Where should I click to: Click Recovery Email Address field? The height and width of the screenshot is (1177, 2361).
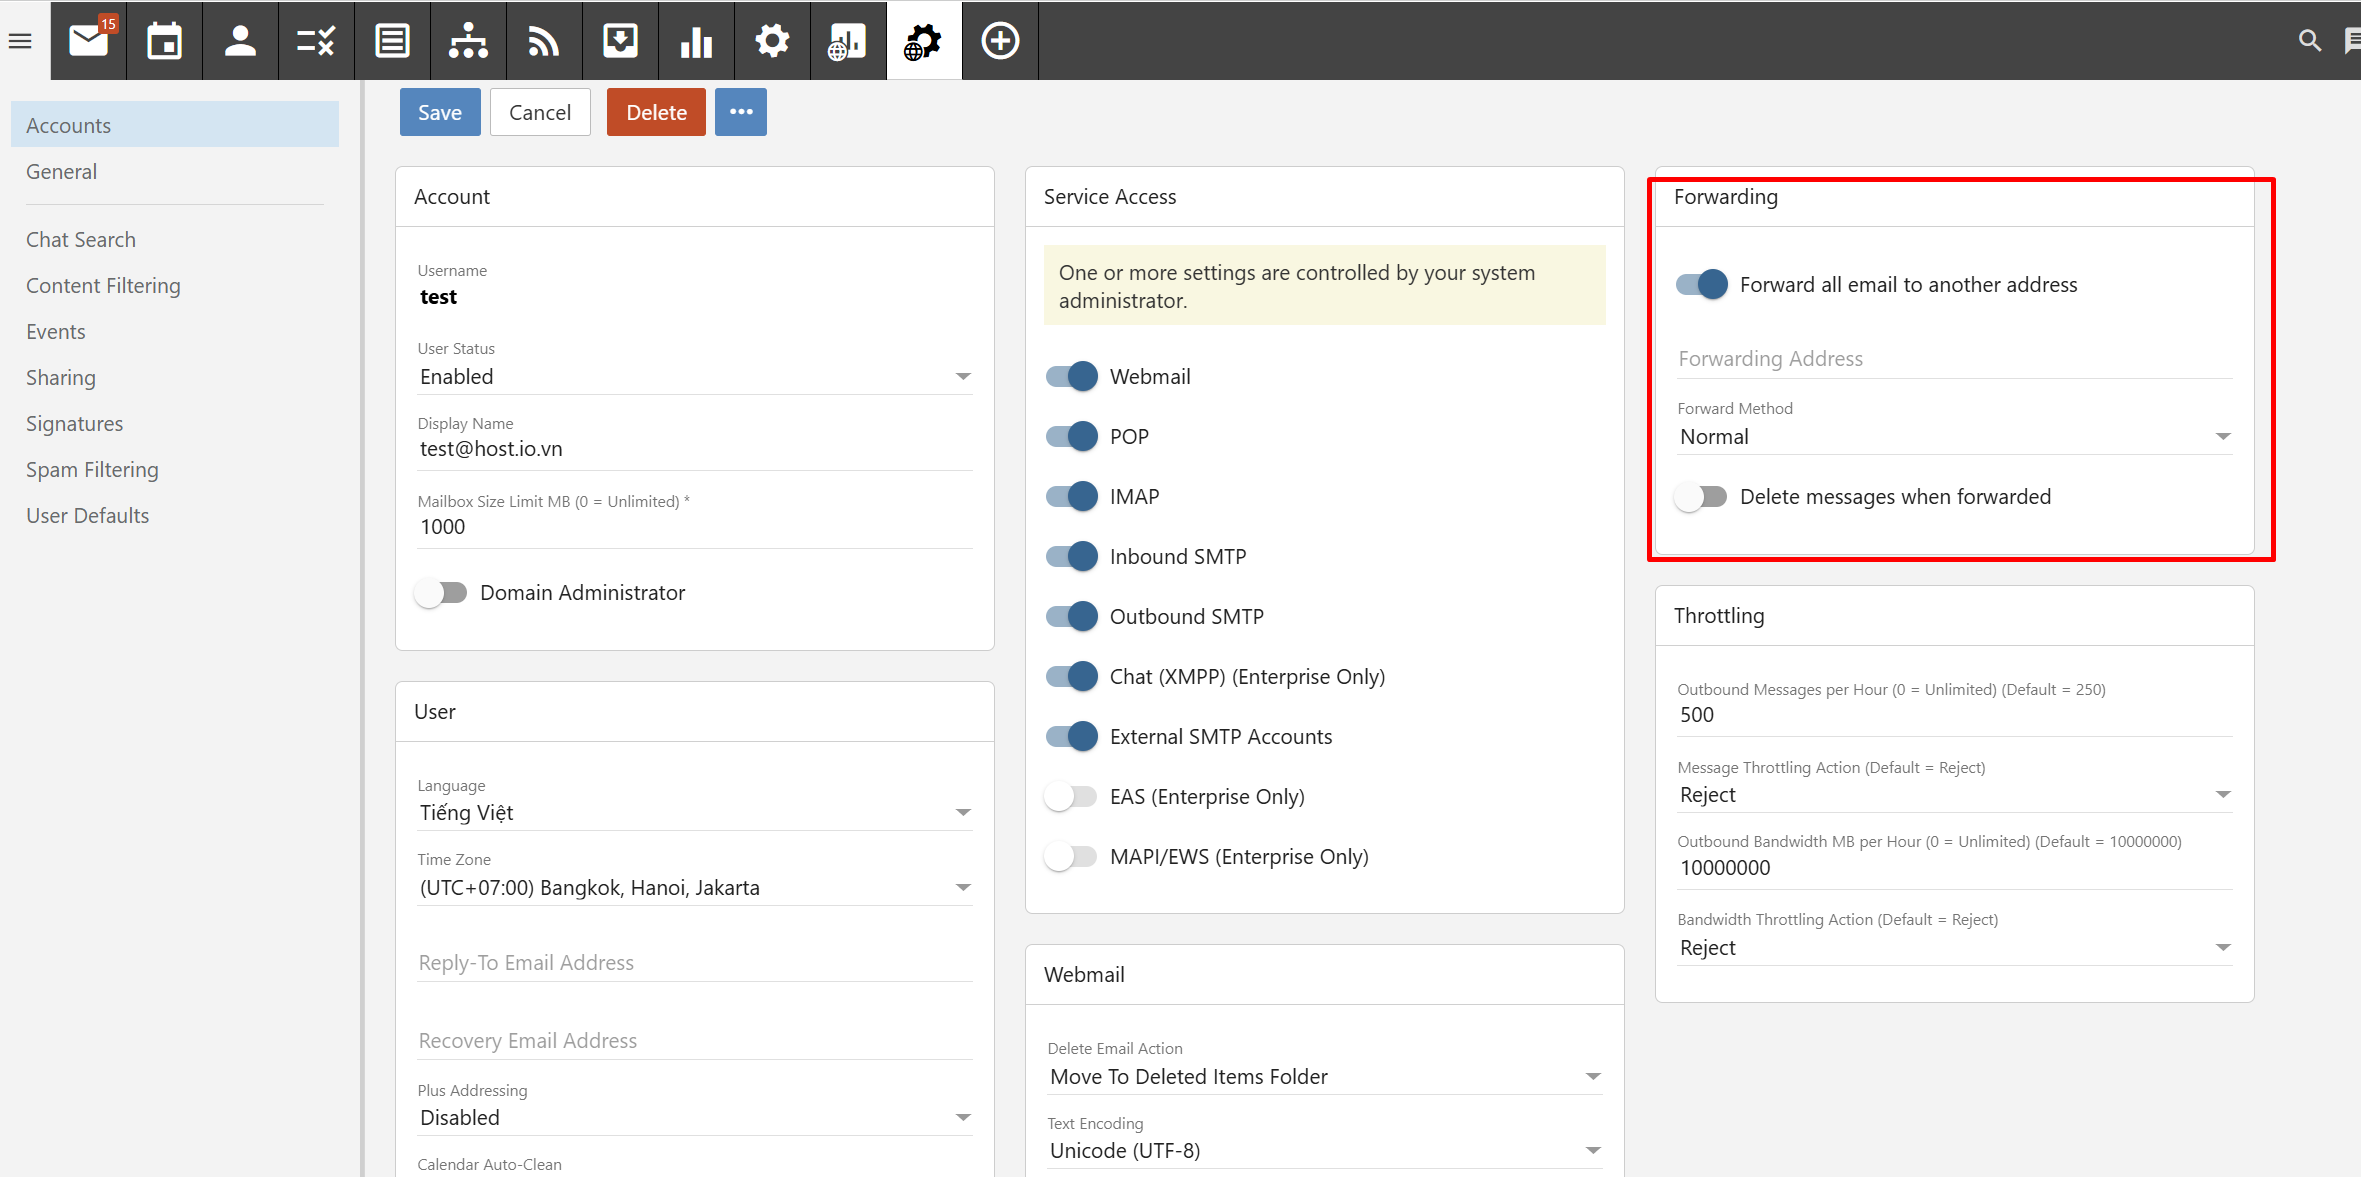[695, 1041]
